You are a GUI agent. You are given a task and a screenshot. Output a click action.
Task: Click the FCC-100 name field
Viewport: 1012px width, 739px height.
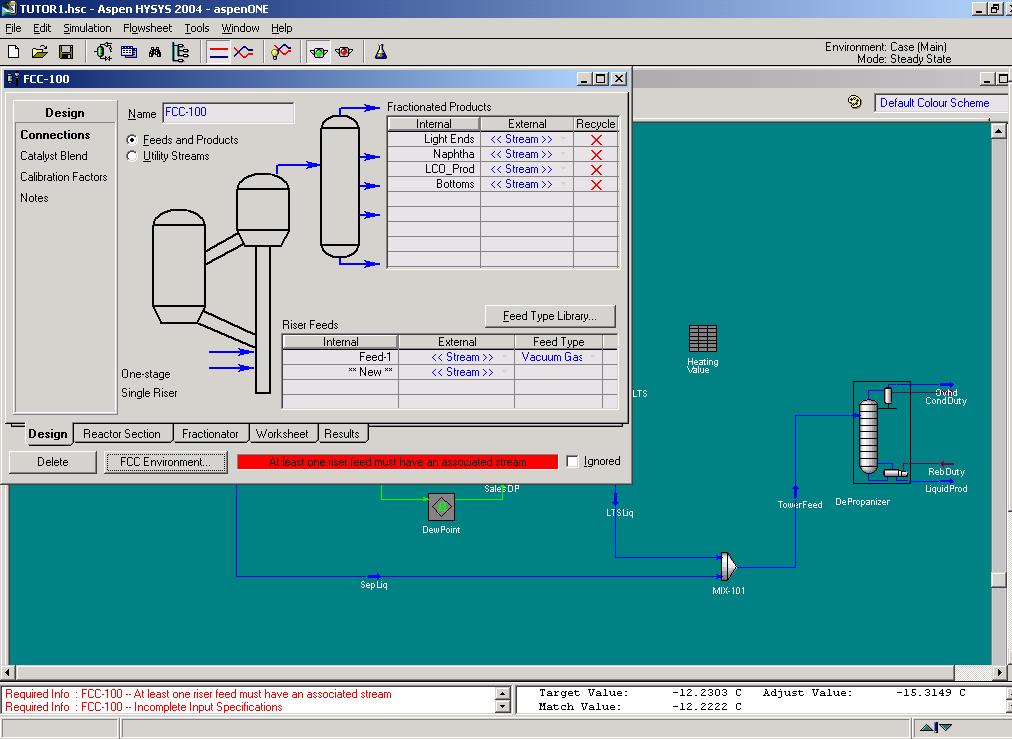[x=228, y=112]
